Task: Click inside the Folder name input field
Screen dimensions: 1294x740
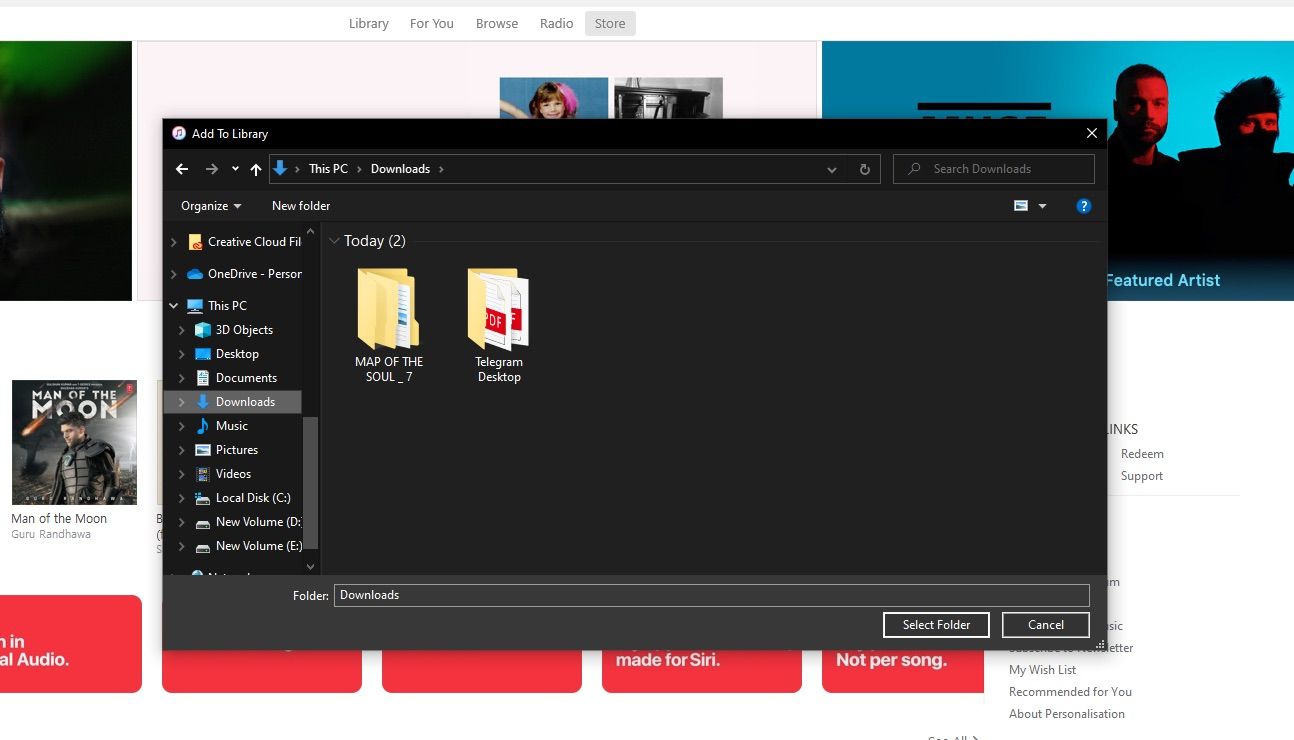Action: coord(700,594)
